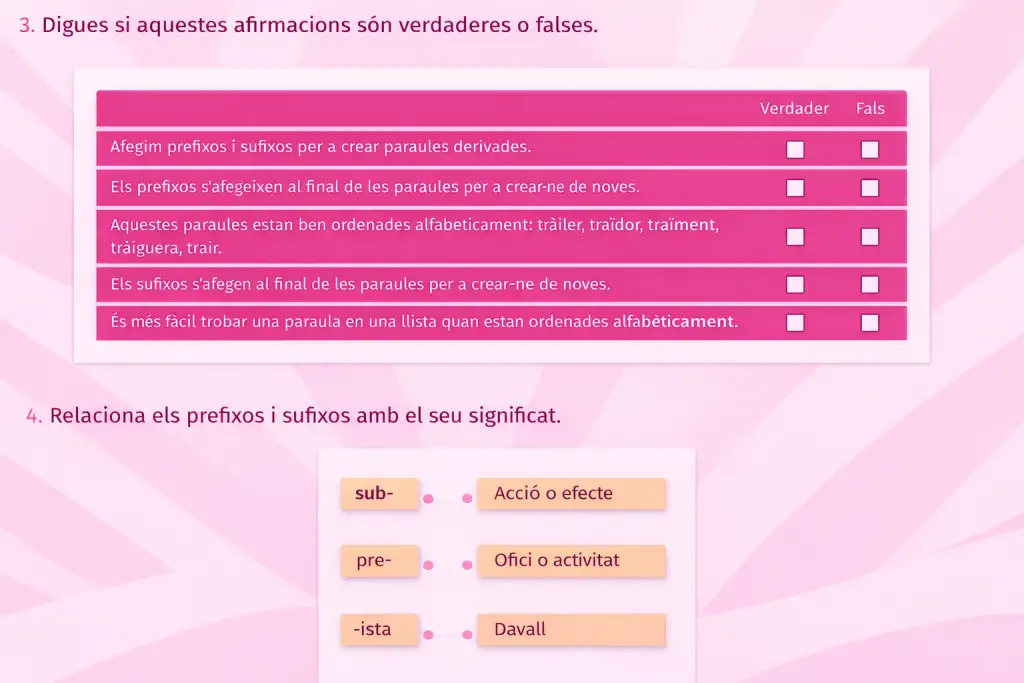The height and width of the screenshot is (683, 1024).
Task: Mark 'Afegim prefixos i sufixos' statement as Fals
Action: (870, 149)
